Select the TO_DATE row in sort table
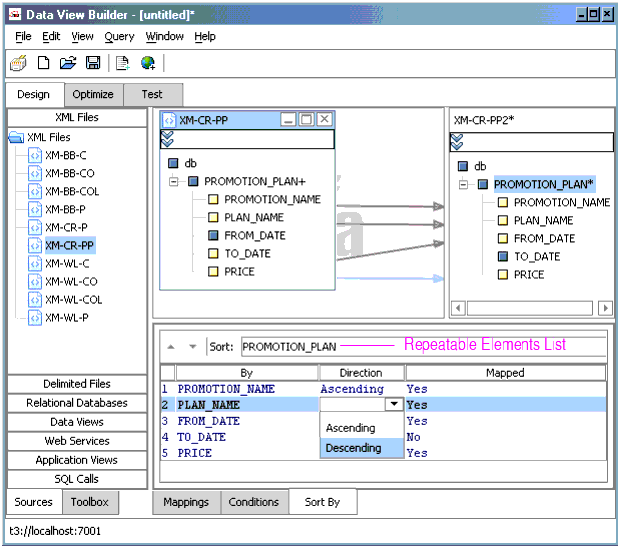Screen dimensions: 620x547 pyautogui.click(x=384, y=437)
